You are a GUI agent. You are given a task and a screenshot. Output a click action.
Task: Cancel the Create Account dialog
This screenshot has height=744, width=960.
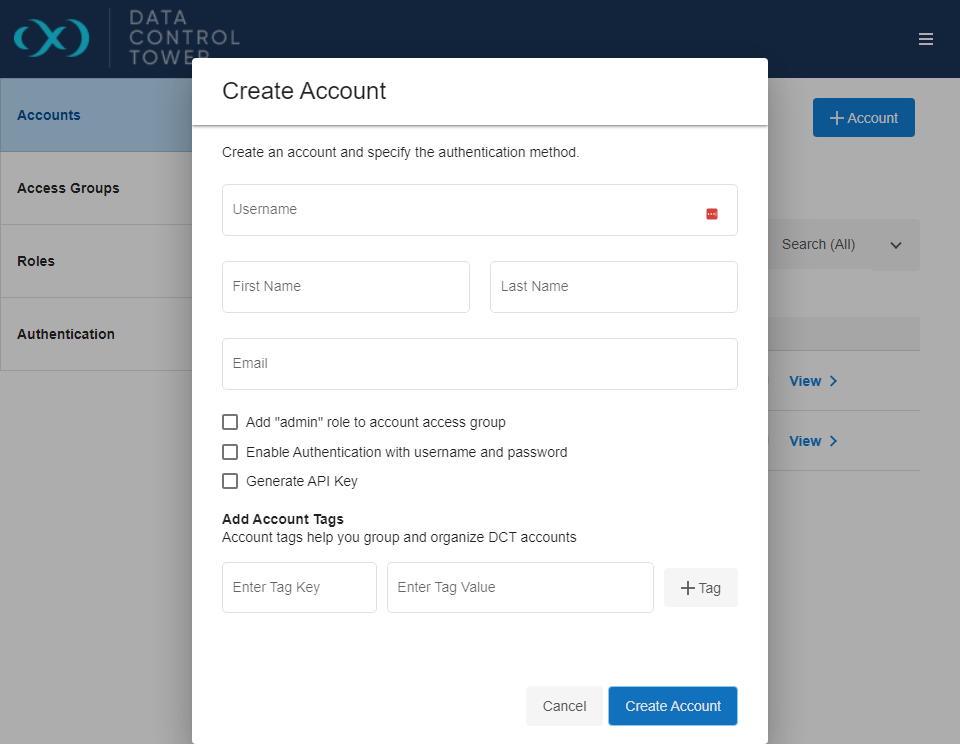tap(564, 706)
